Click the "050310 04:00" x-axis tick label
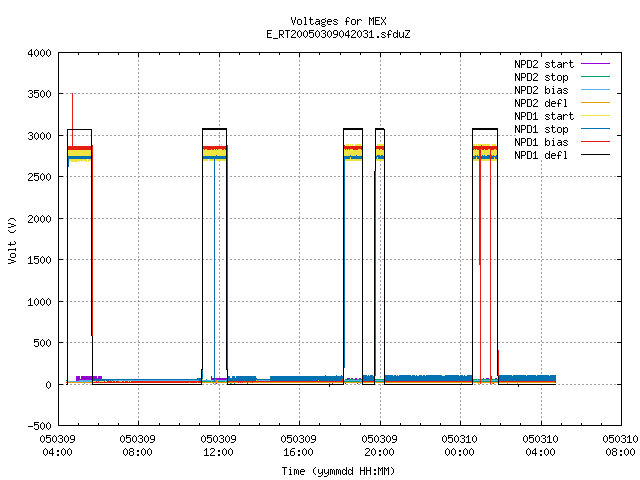640x480 pixels. tap(540, 445)
